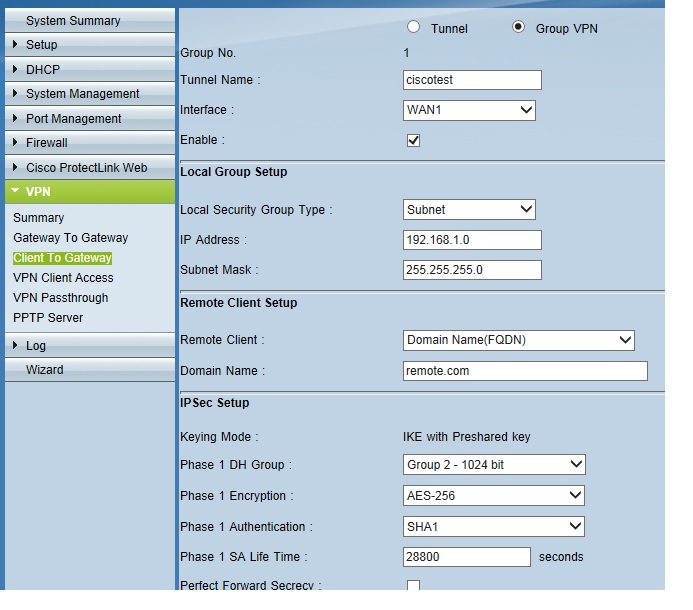Viewport: 693px width, 610px height.
Task: Click the Setup arrow icon
Action: tap(15, 44)
